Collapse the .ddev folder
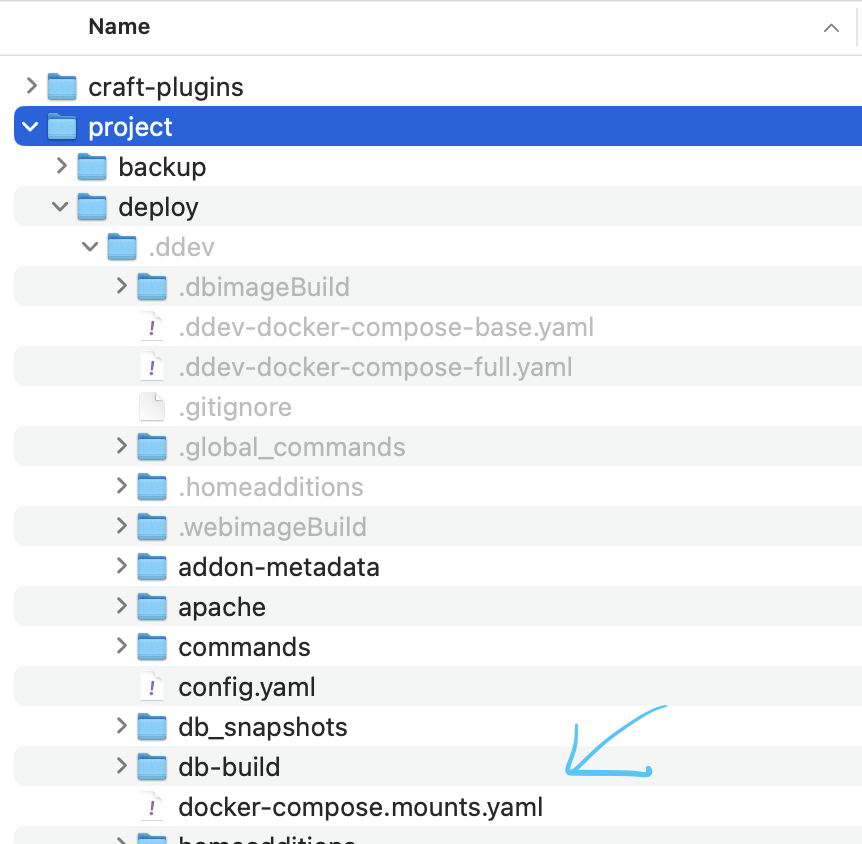Viewport: 862px width, 844px height. (x=91, y=247)
